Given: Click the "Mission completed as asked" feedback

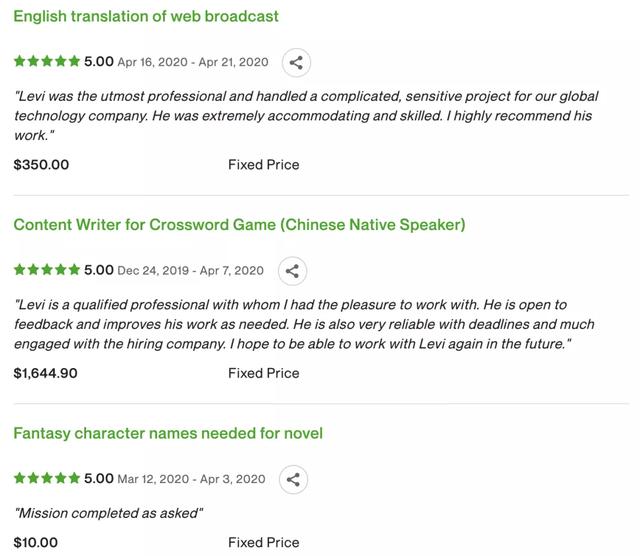Looking at the screenshot, I should click(109, 513).
